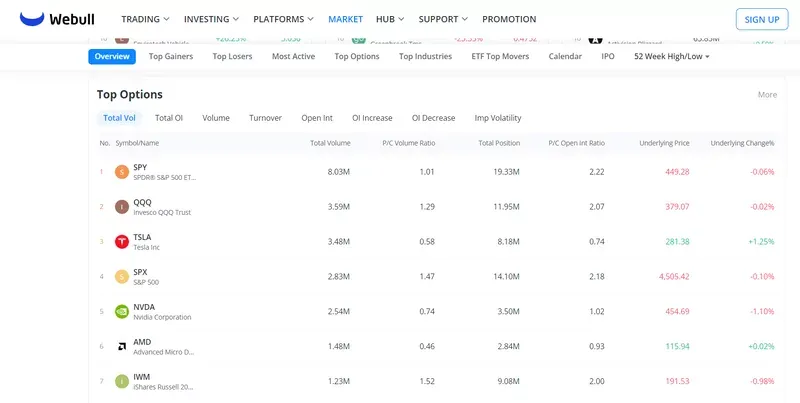Screen dimensions: 800x403
Task: Expand the PLATFORMS menu
Action: pos(283,19)
